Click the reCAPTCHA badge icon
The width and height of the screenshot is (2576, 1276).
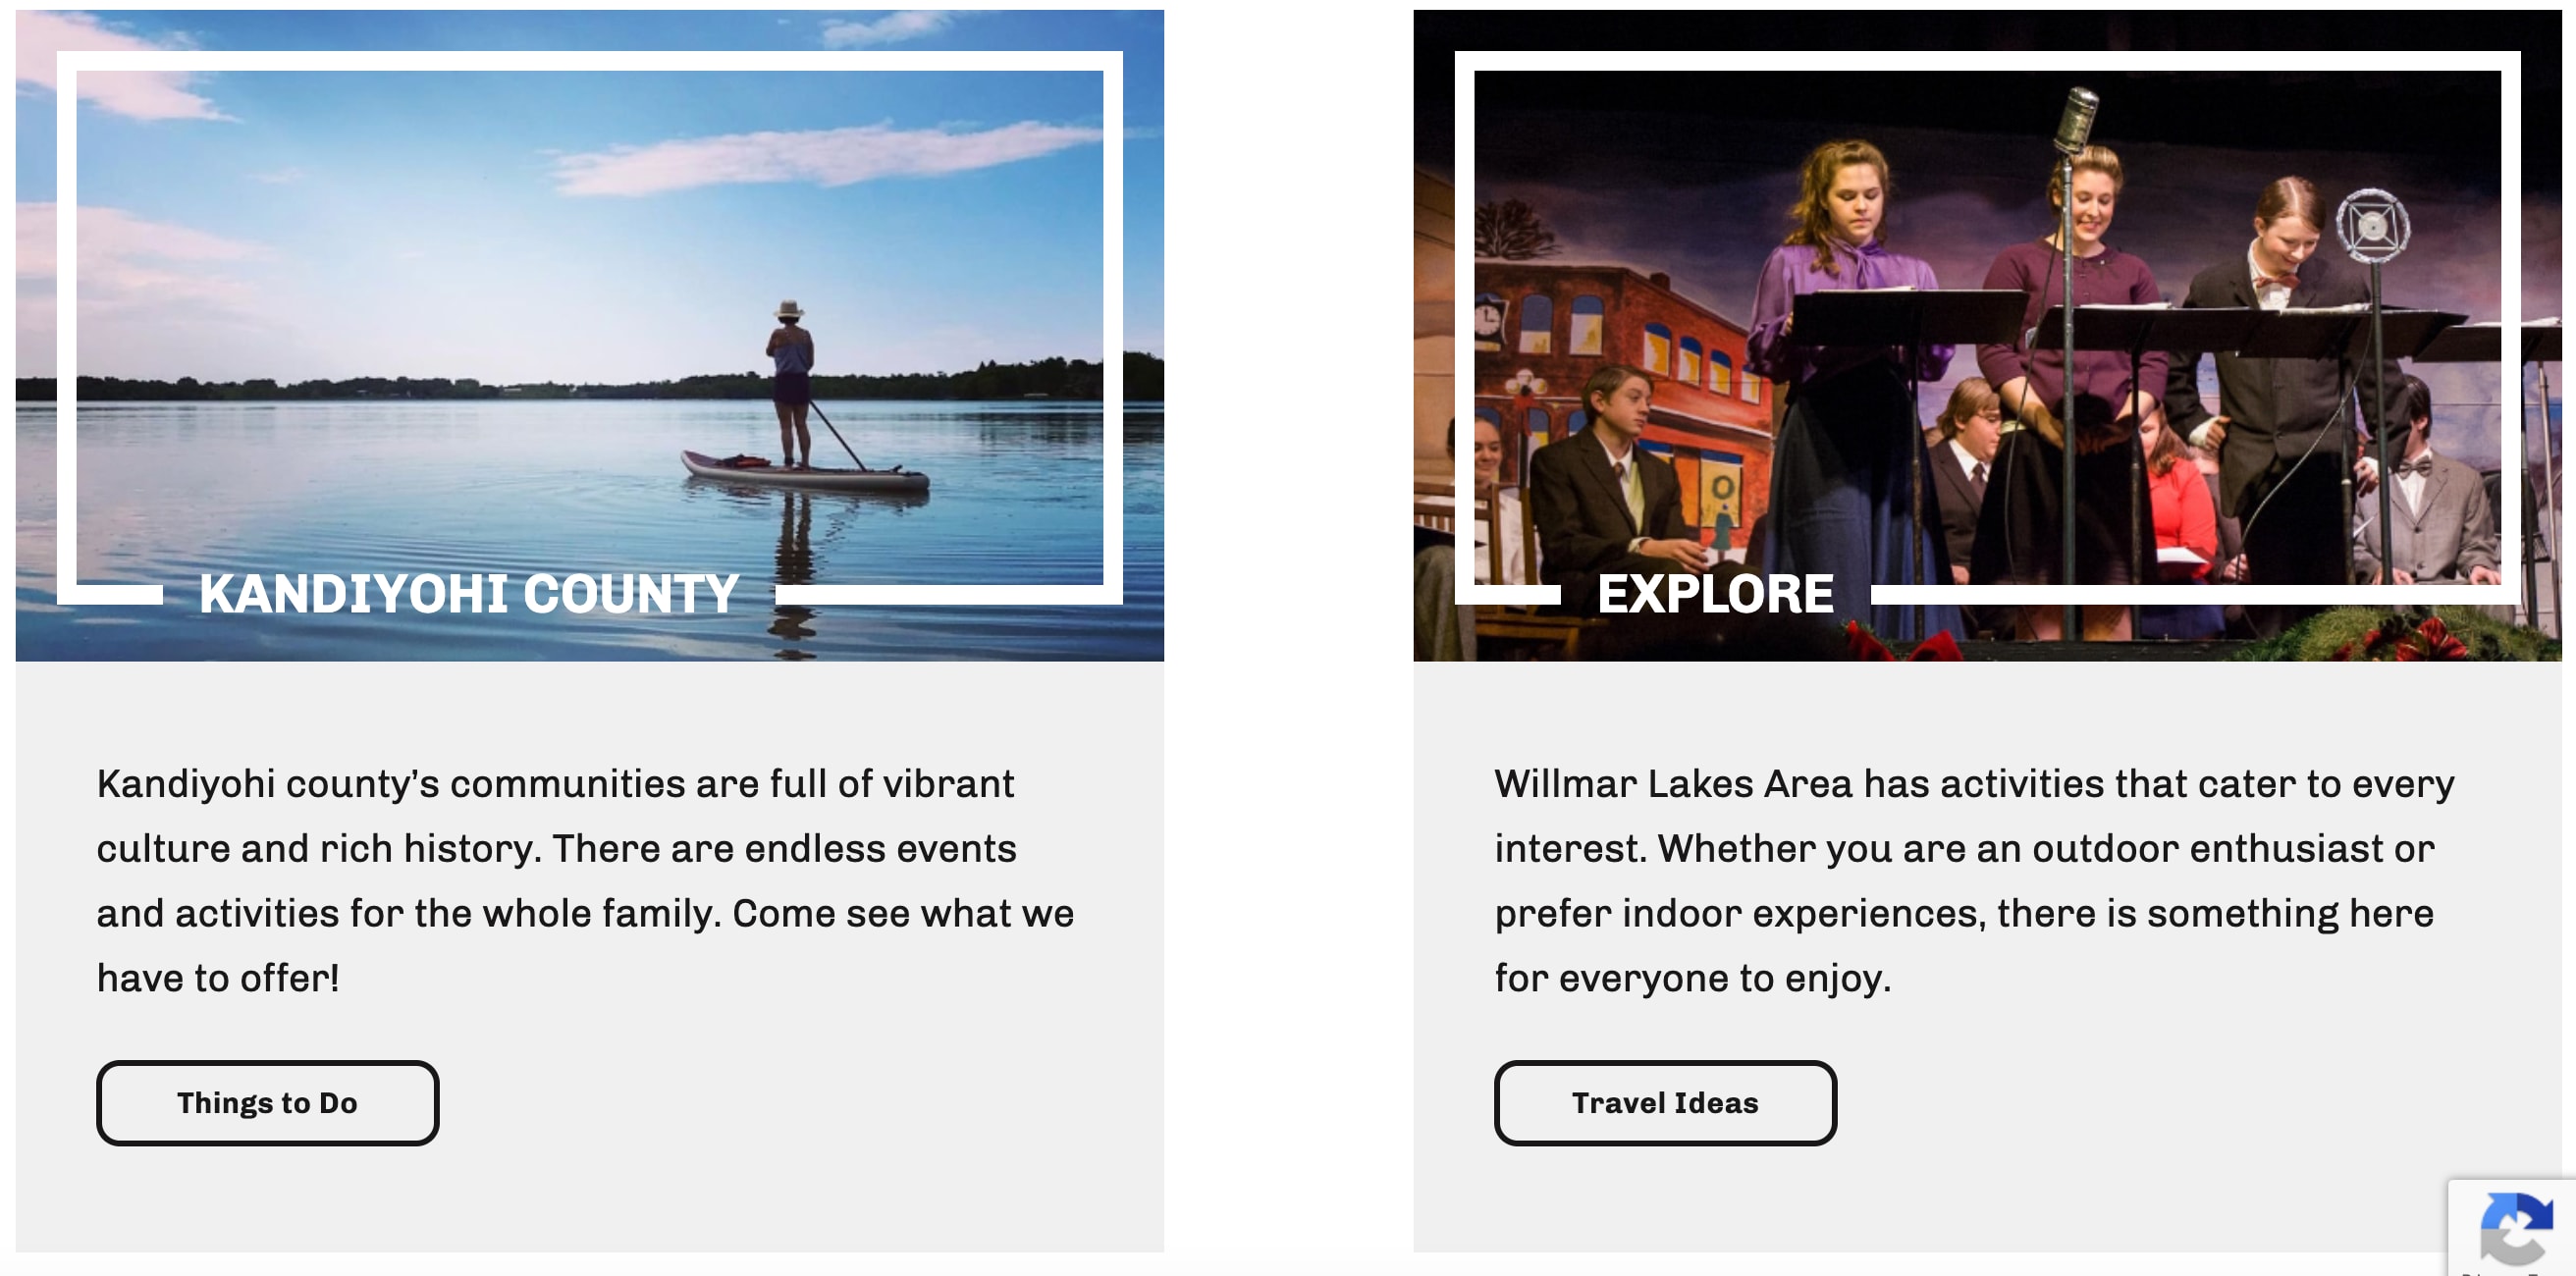(x=2516, y=1227)
